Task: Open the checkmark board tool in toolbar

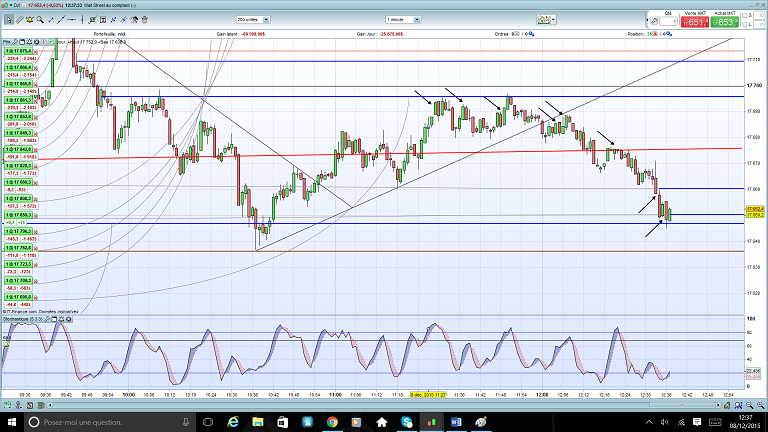Action: click(x=92, y=20)
